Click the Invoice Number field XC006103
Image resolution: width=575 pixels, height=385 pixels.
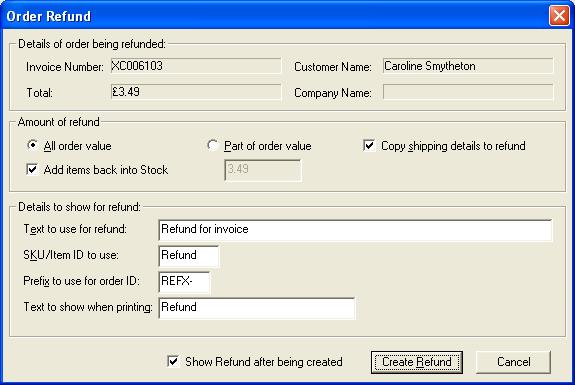coord(196,66)
